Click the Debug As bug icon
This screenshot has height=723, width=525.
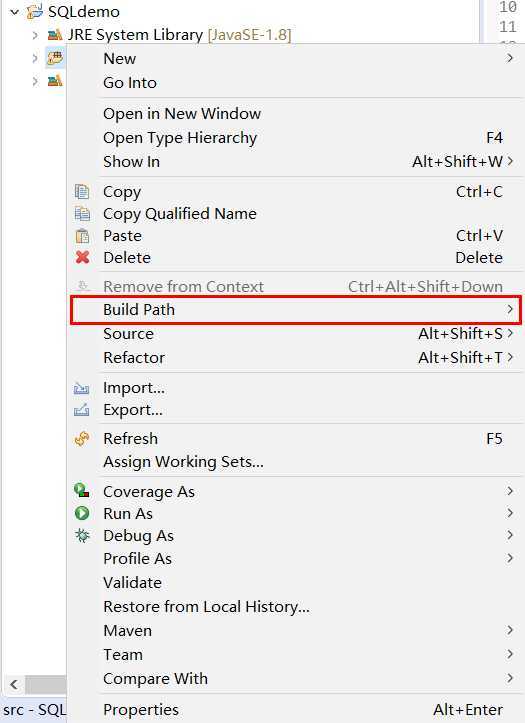point(82,535)
